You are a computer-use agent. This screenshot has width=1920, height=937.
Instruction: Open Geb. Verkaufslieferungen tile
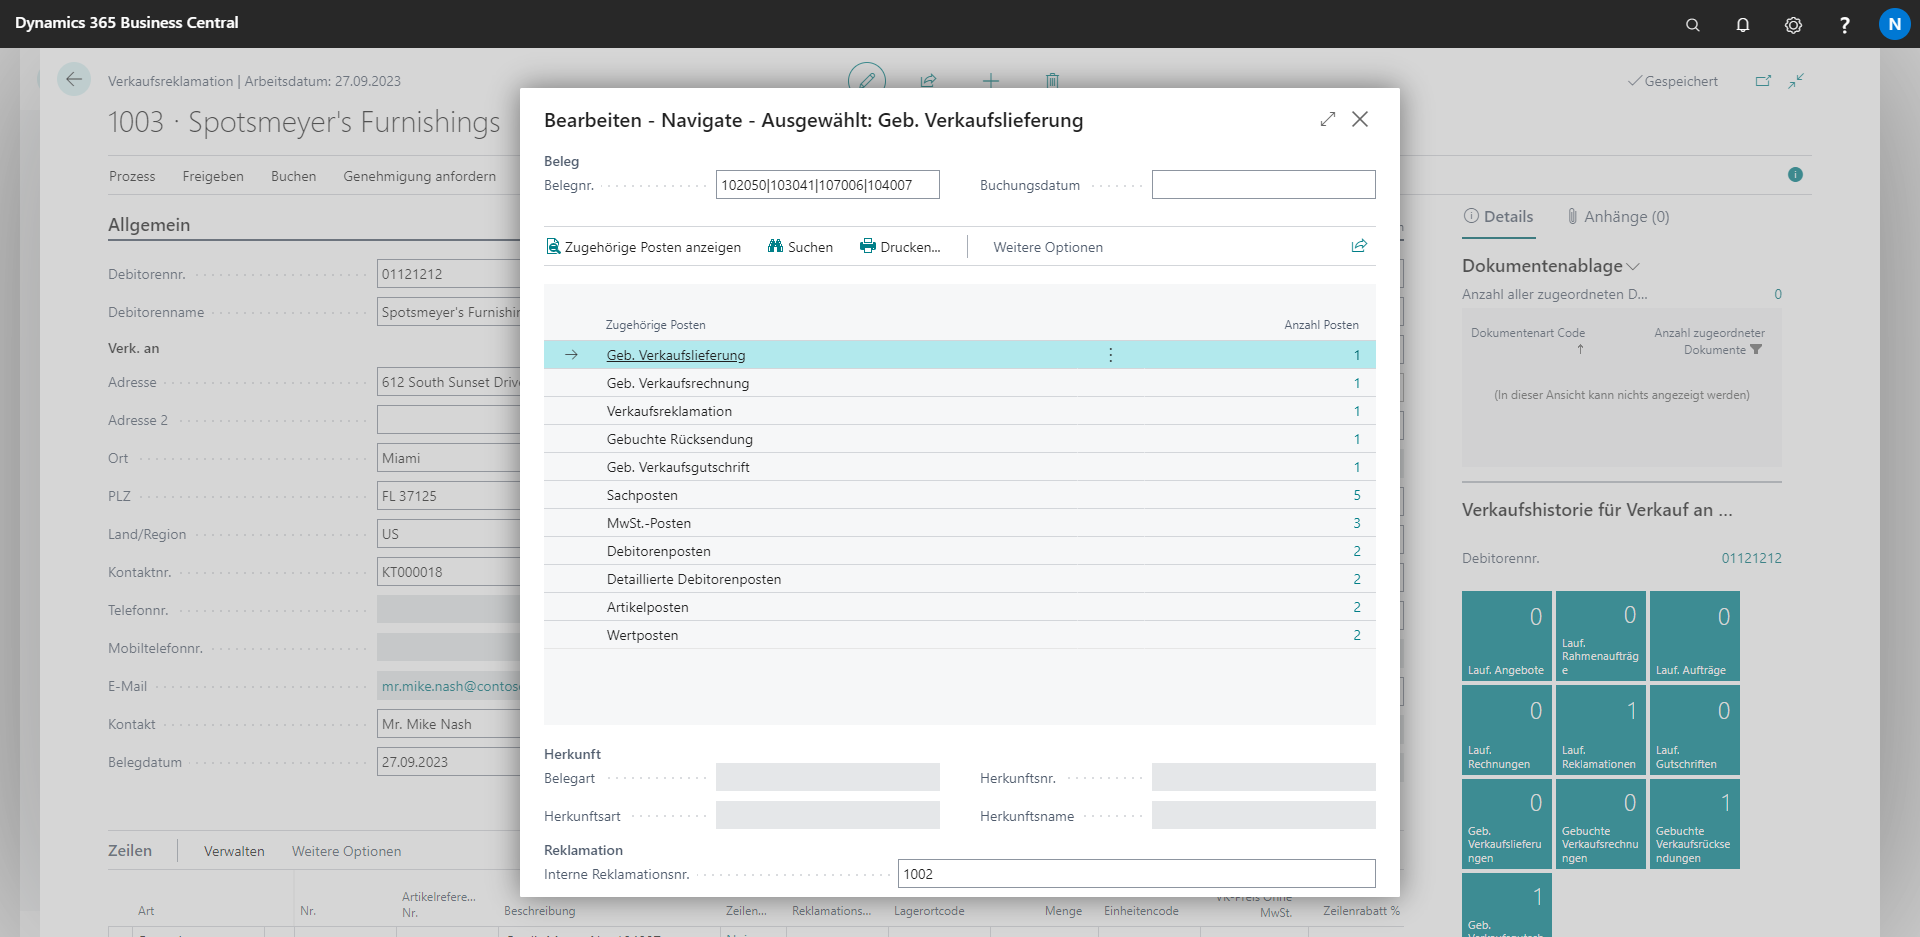pyautogui.click(x=1507, y=824)
